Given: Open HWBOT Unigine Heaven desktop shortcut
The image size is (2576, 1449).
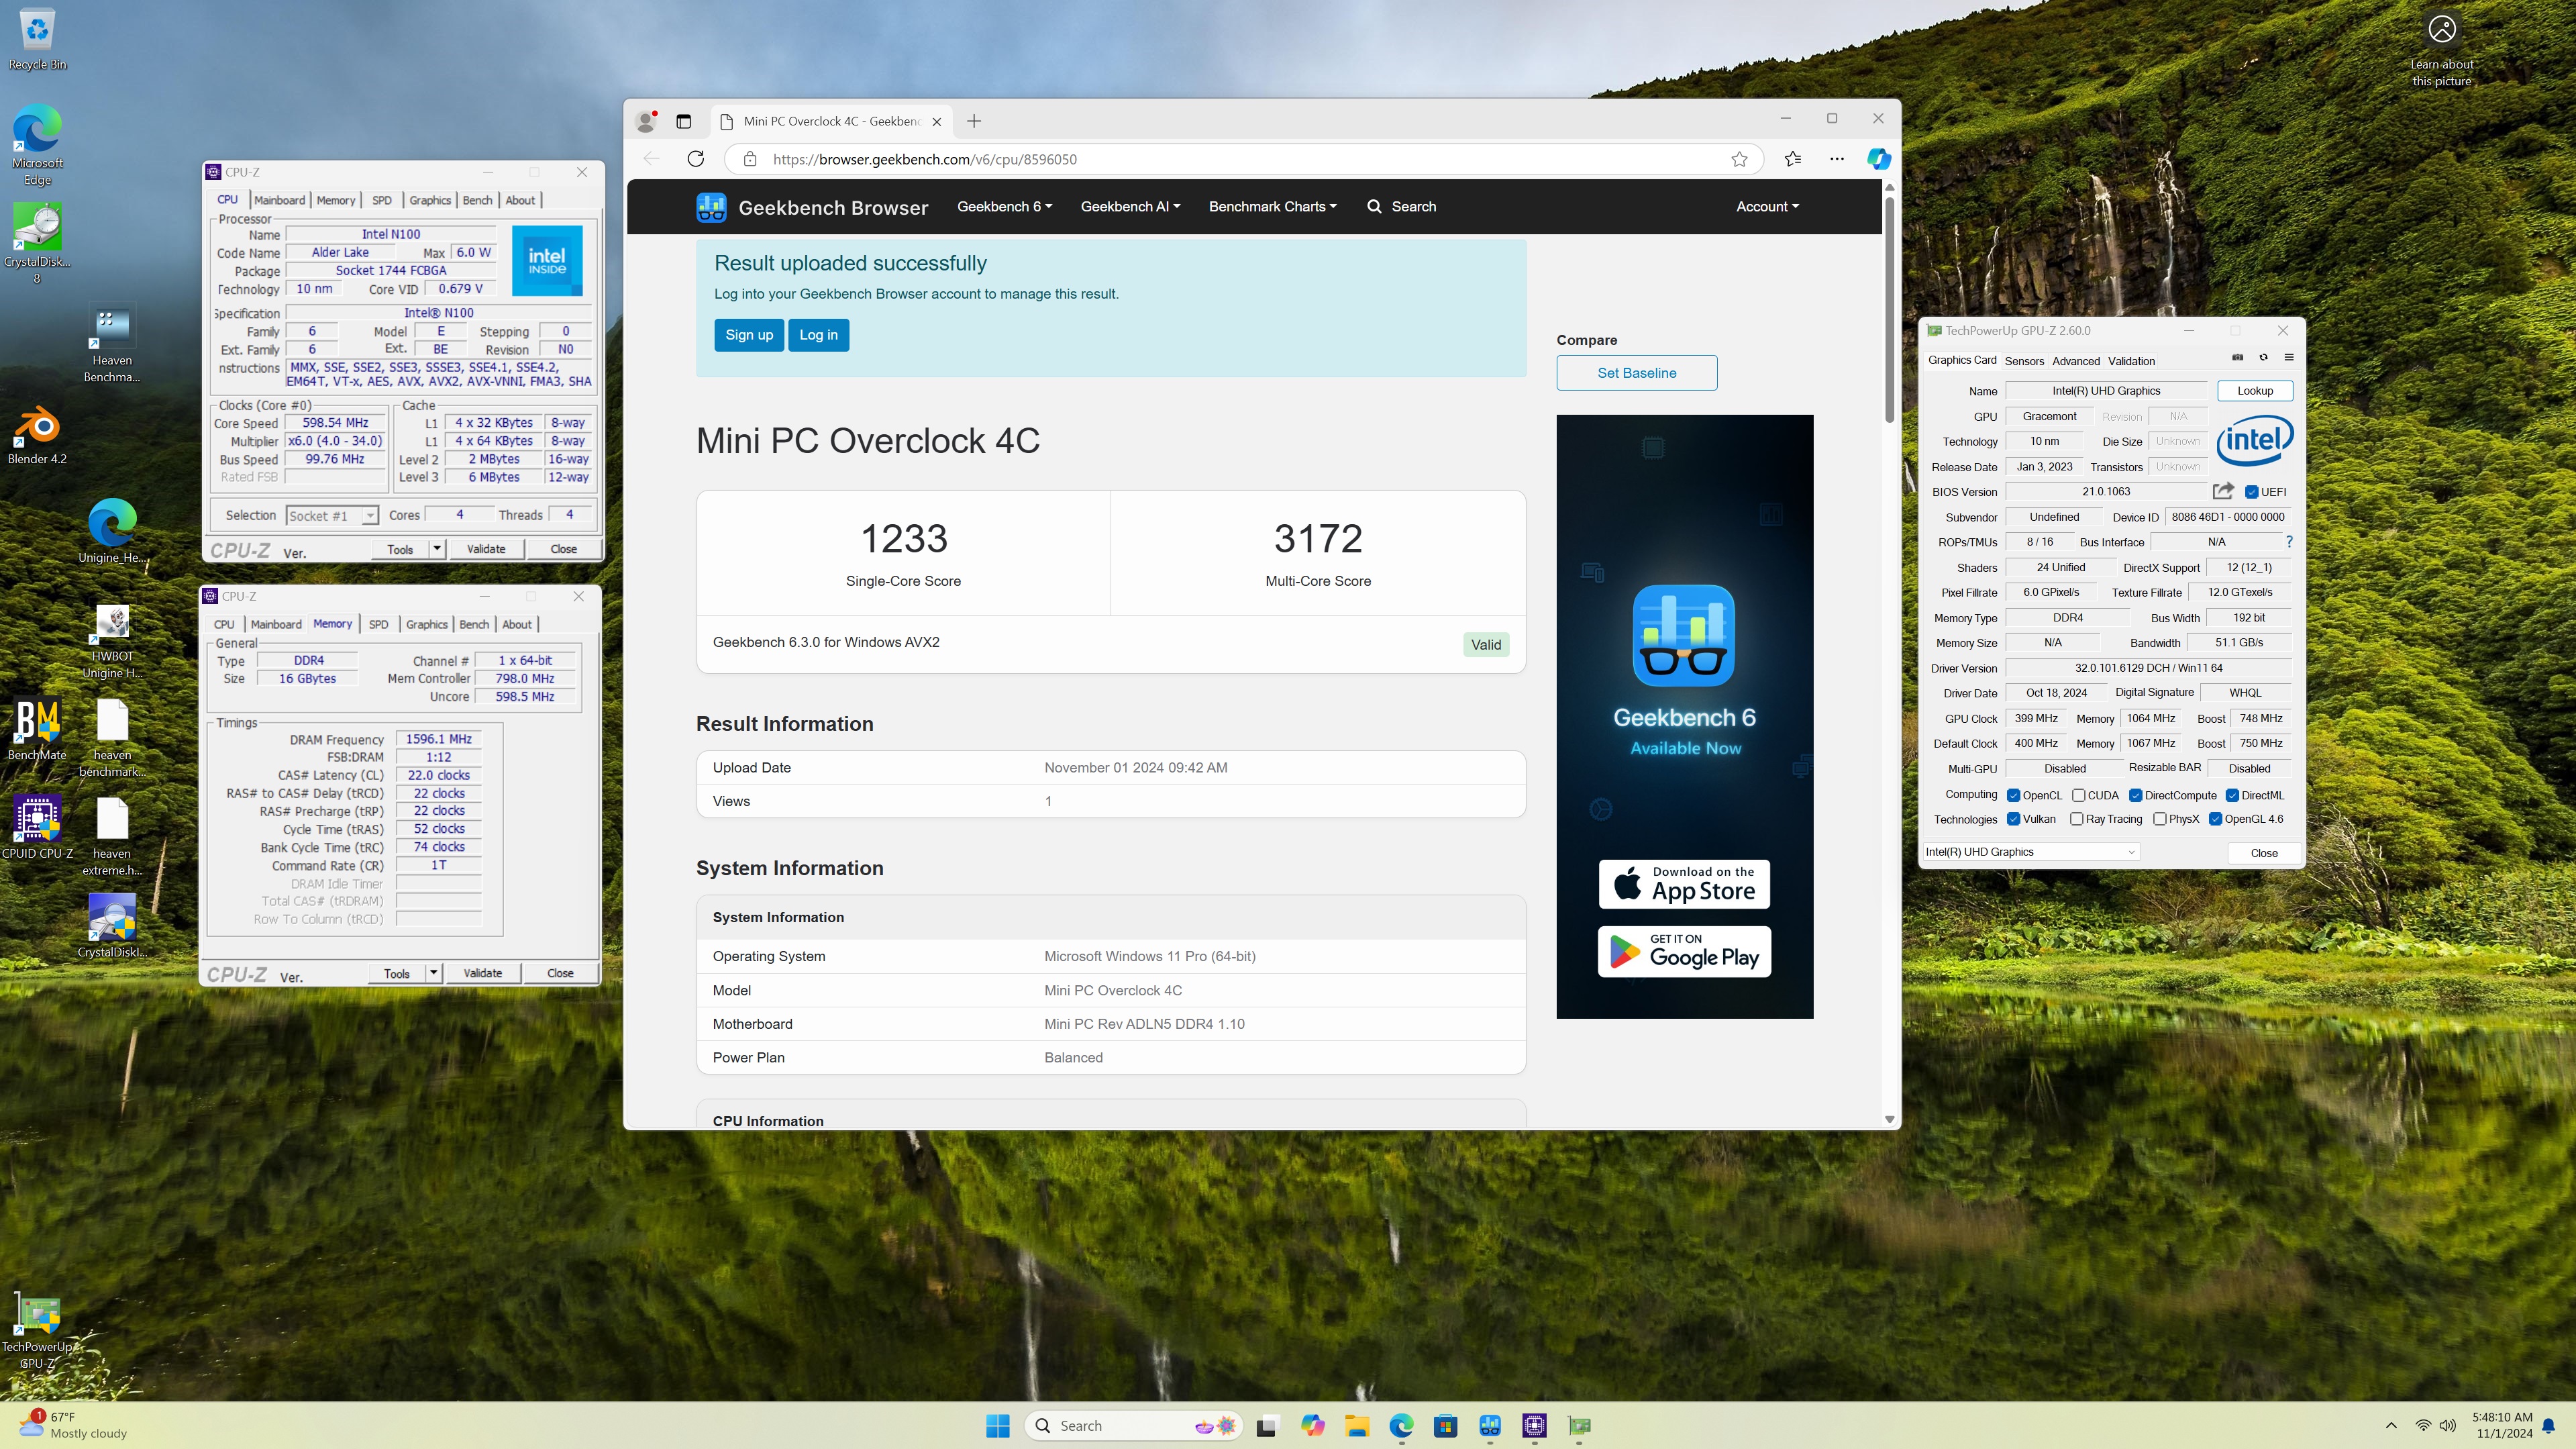Looking at the screenshot, I should 112,640.
